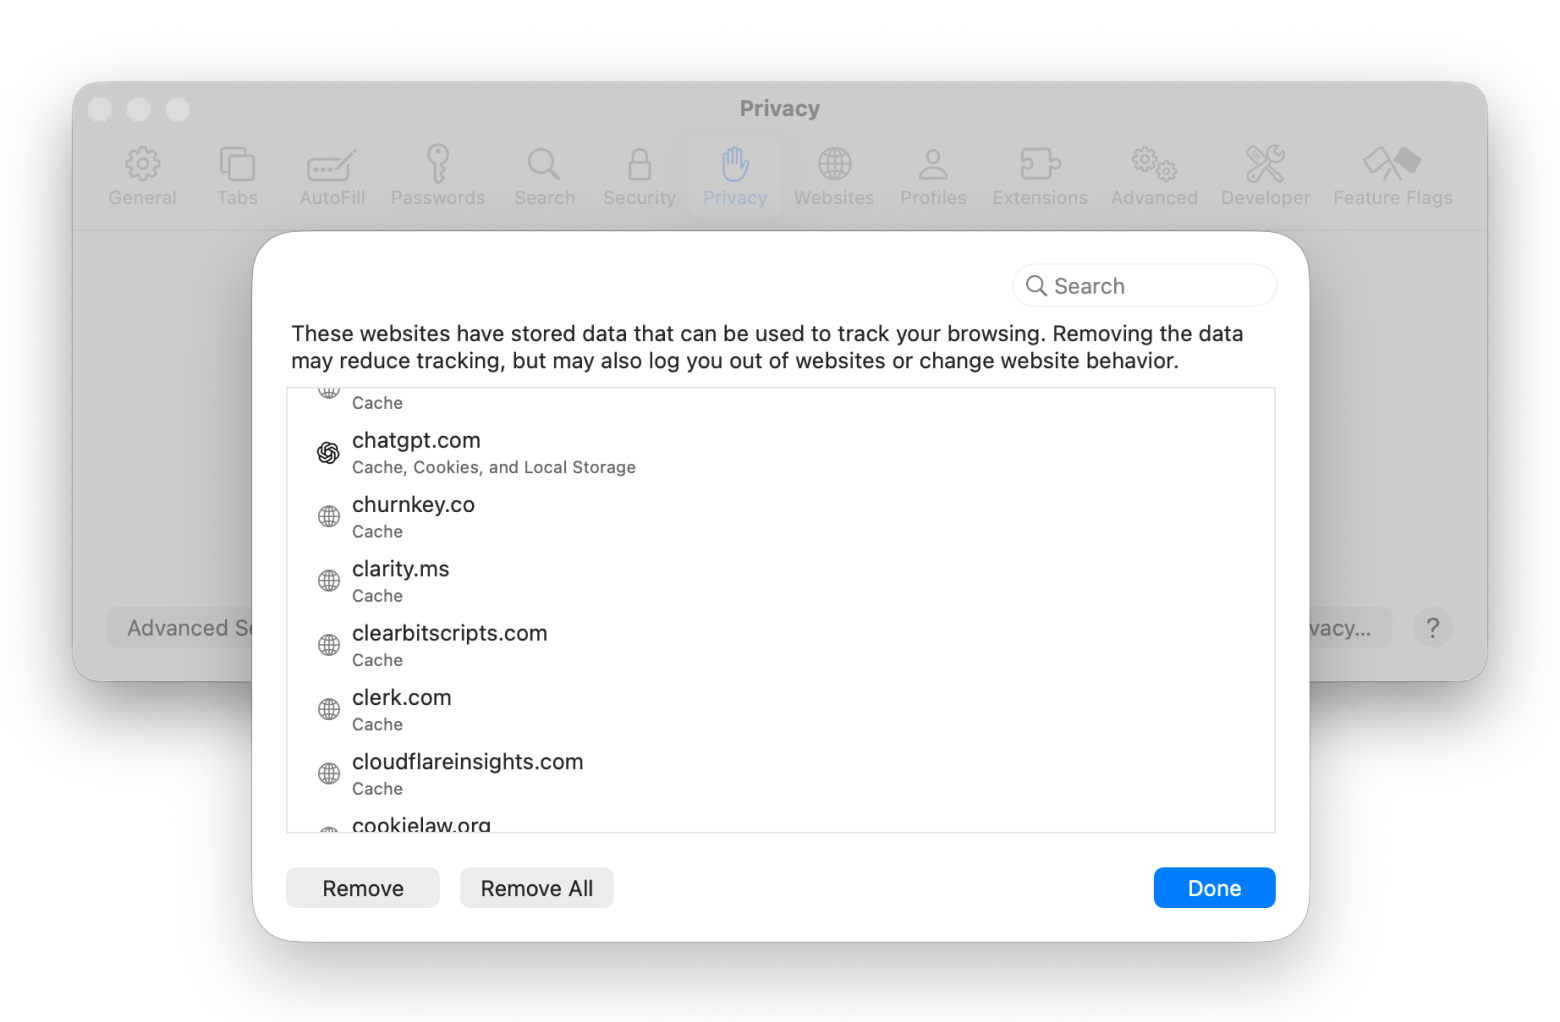This screenshot has width=1560, height=1022.
Task: Click the search field in the dialog
Action: click(1143, 285)
